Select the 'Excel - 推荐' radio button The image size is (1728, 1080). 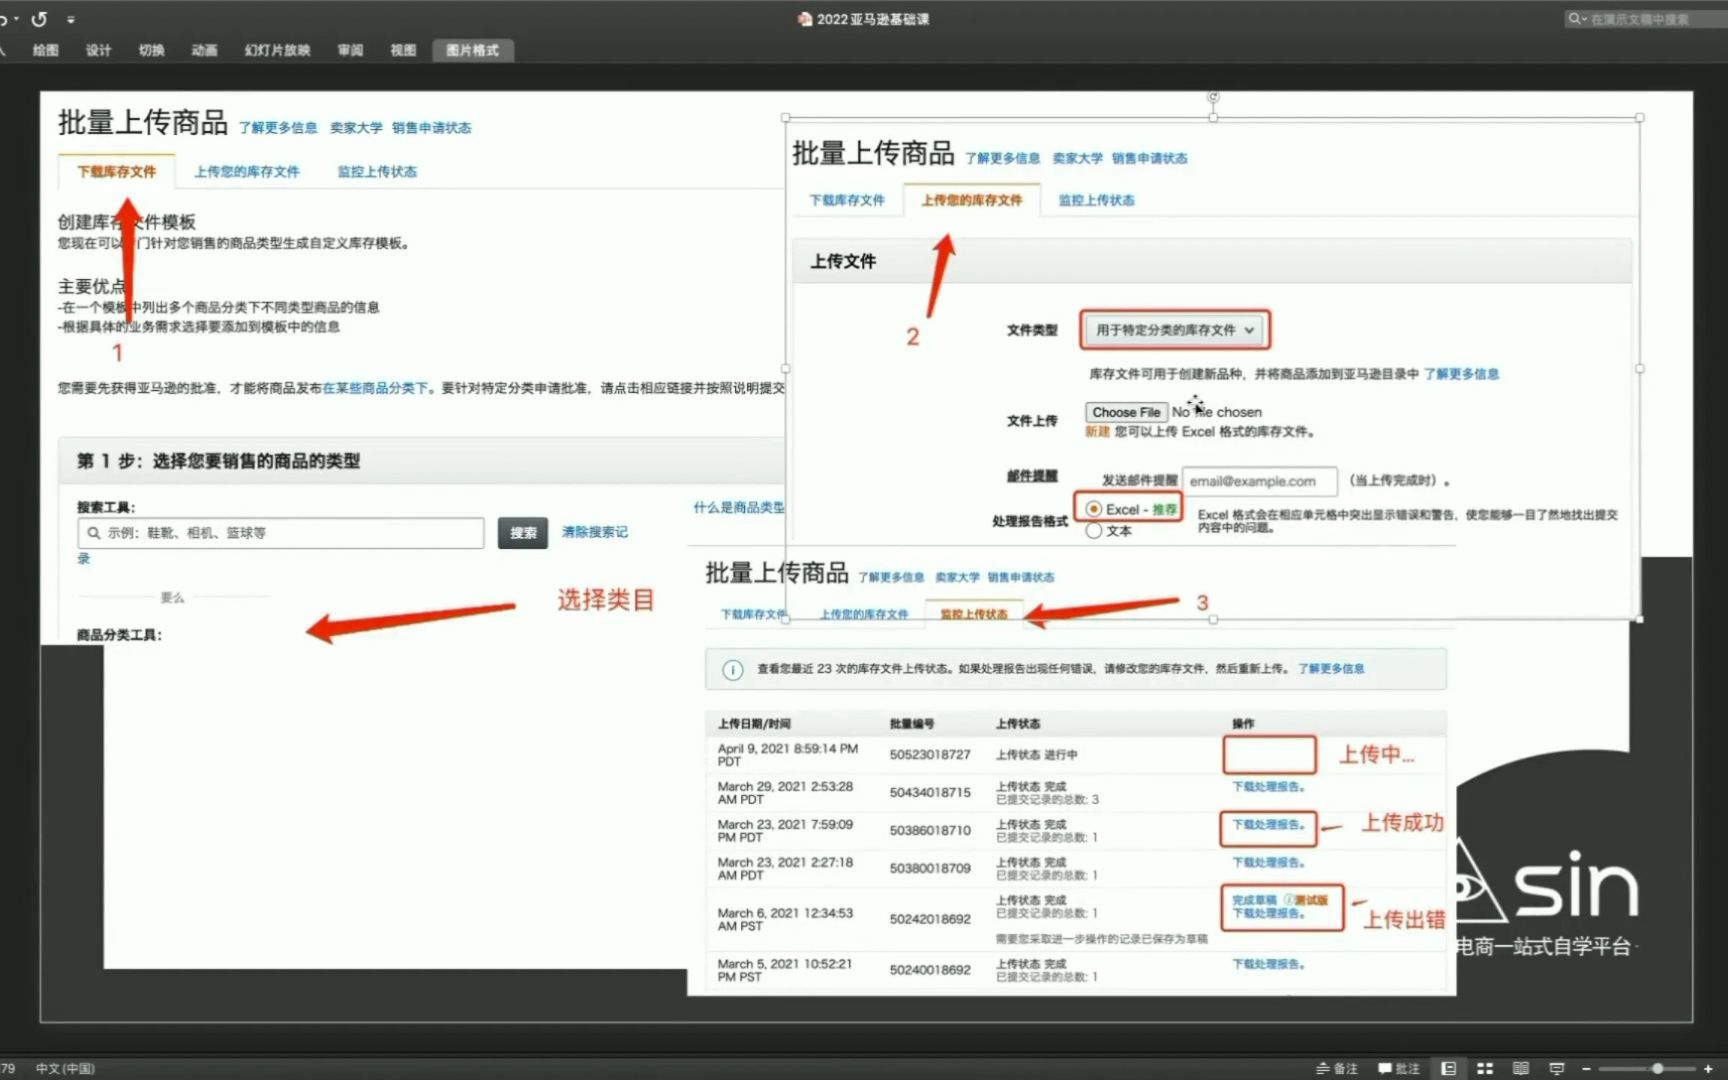pos(1094,508)
